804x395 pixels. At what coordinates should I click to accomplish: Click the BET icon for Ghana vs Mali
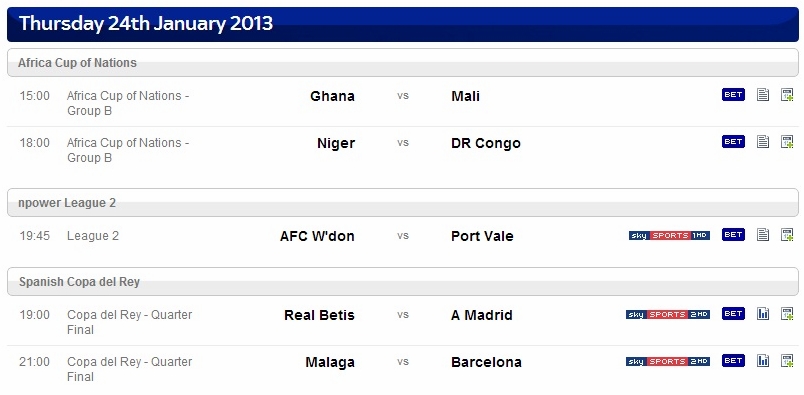(x=733, y=95)
